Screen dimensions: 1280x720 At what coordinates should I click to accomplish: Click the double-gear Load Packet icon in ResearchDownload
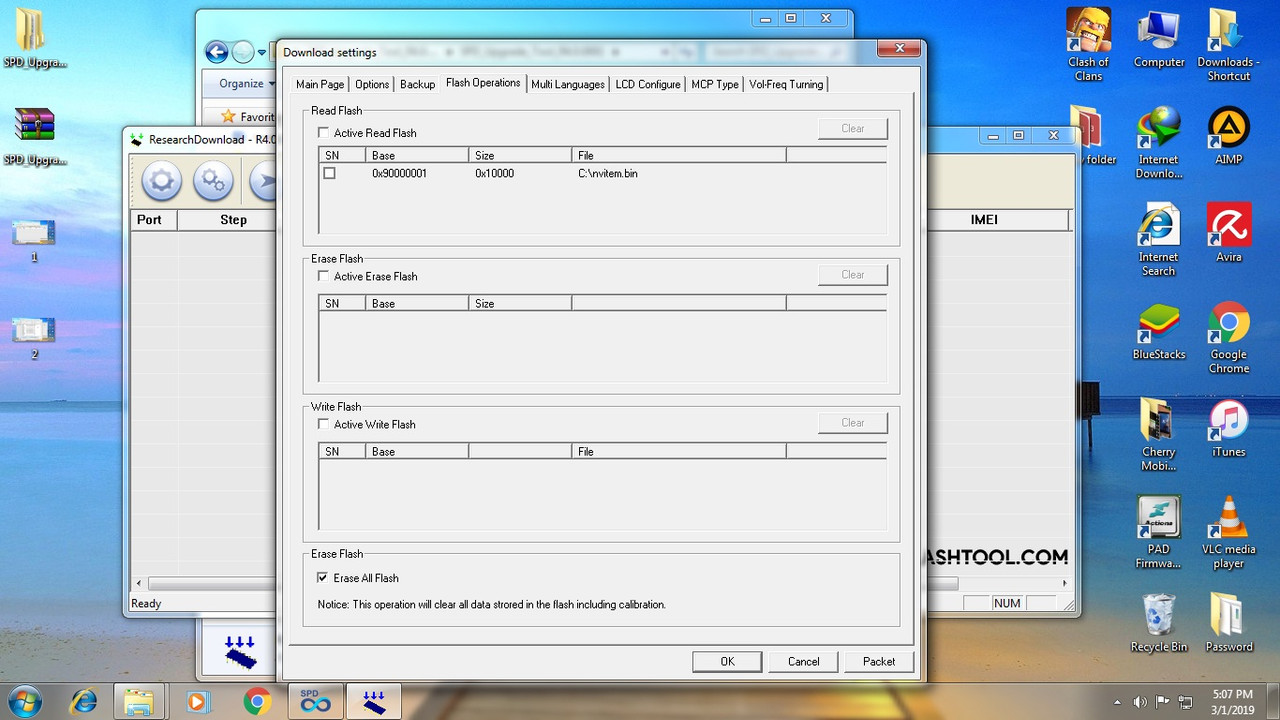coord(213,182)
